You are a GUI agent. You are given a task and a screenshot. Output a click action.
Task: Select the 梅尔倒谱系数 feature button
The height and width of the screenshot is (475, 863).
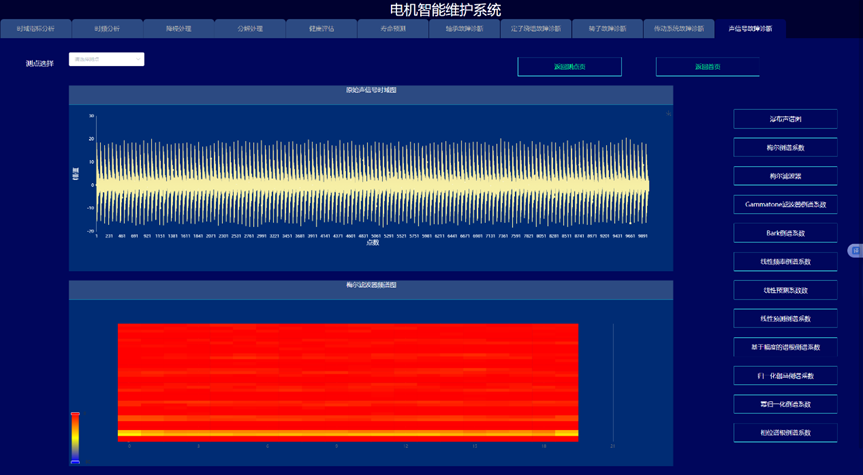[785, 147]
